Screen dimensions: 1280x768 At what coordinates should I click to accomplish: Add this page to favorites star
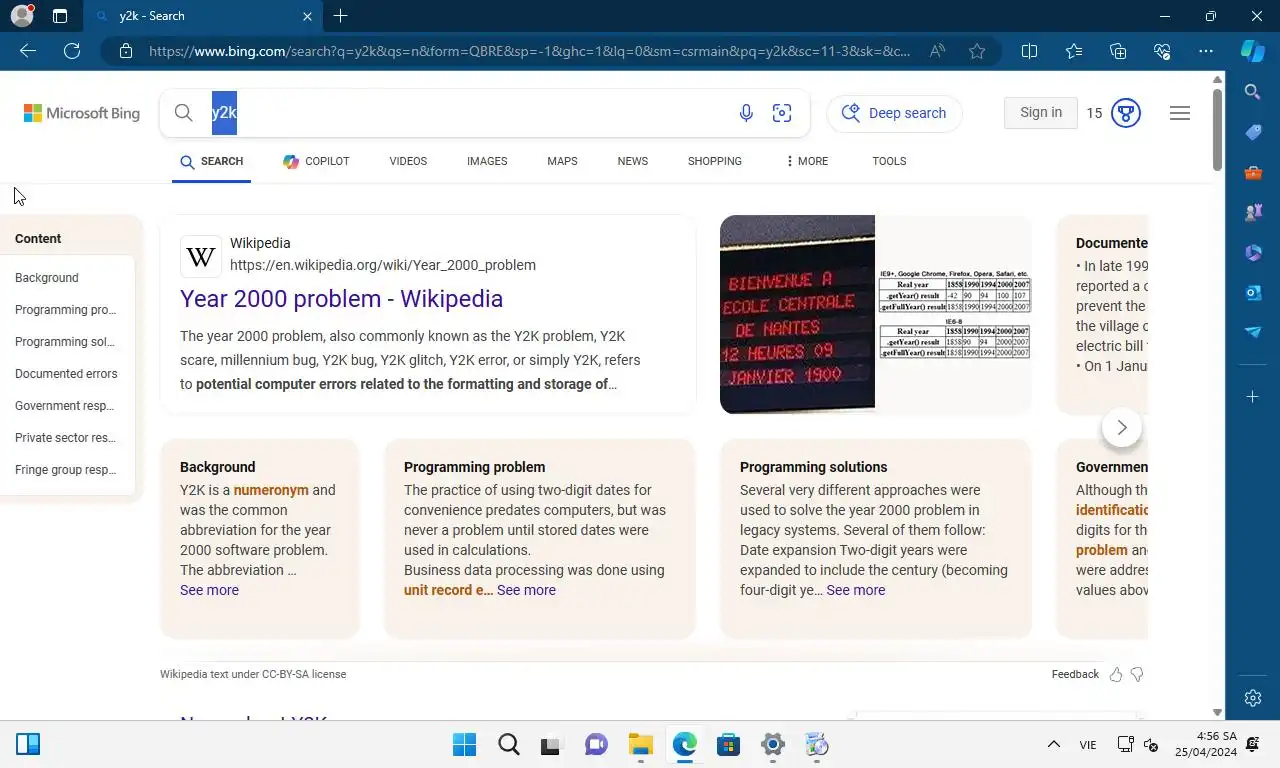tap(977, 51)
